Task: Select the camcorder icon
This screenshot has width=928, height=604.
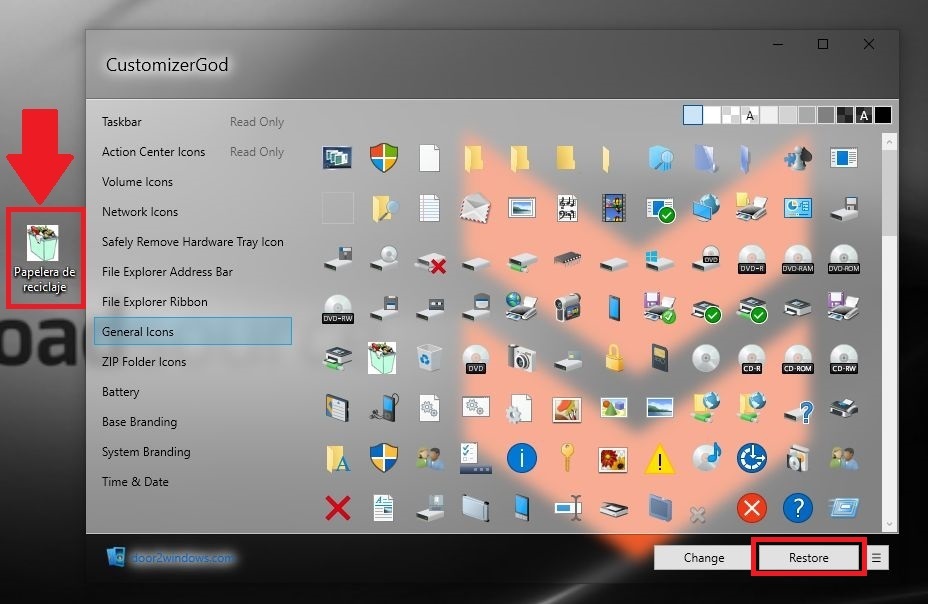Action: pyautogui.click(x=567, y=308)
